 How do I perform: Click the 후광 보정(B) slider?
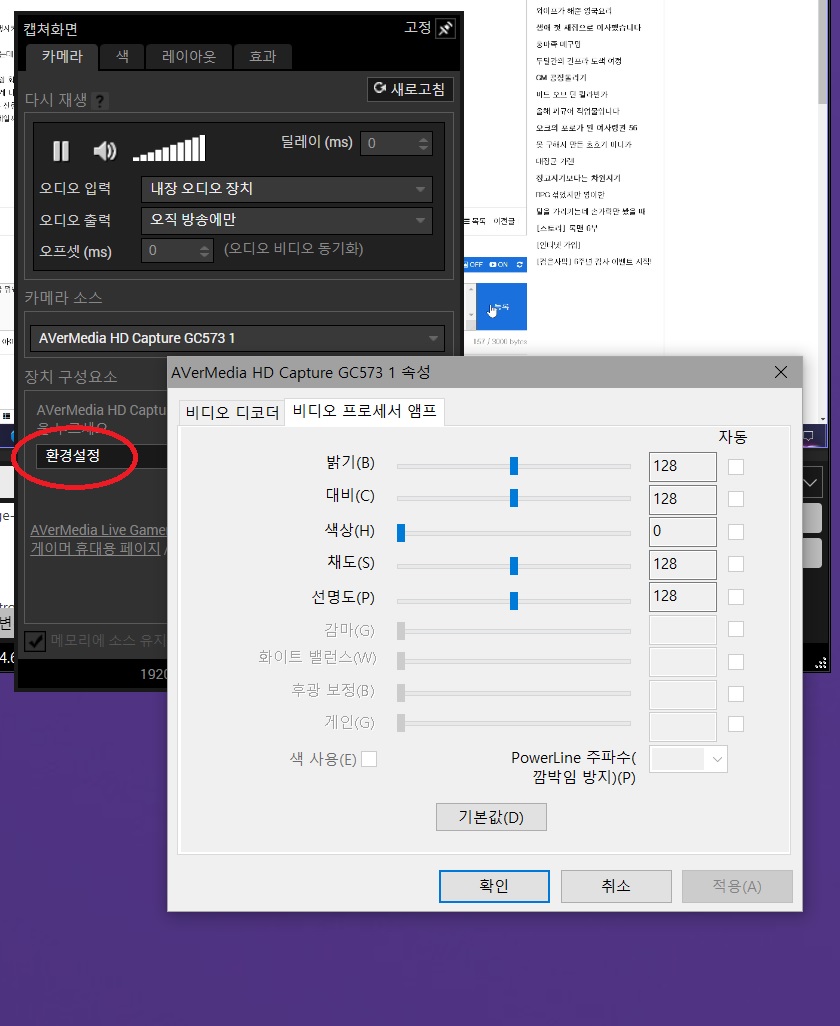(514, 692)
